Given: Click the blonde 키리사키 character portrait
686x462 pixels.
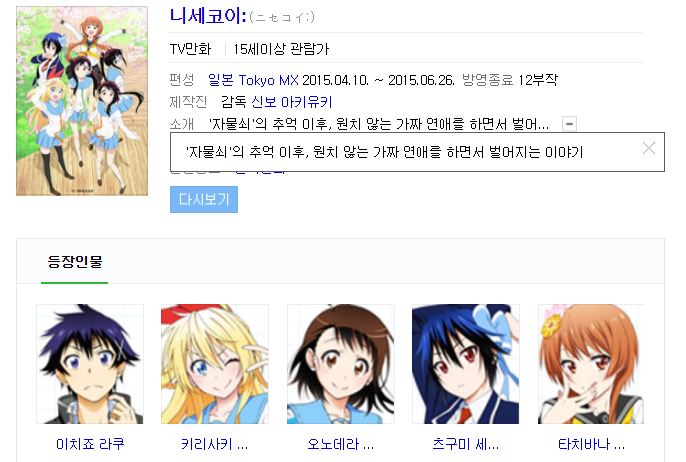Looking at the screenshot, I should 215,364.
